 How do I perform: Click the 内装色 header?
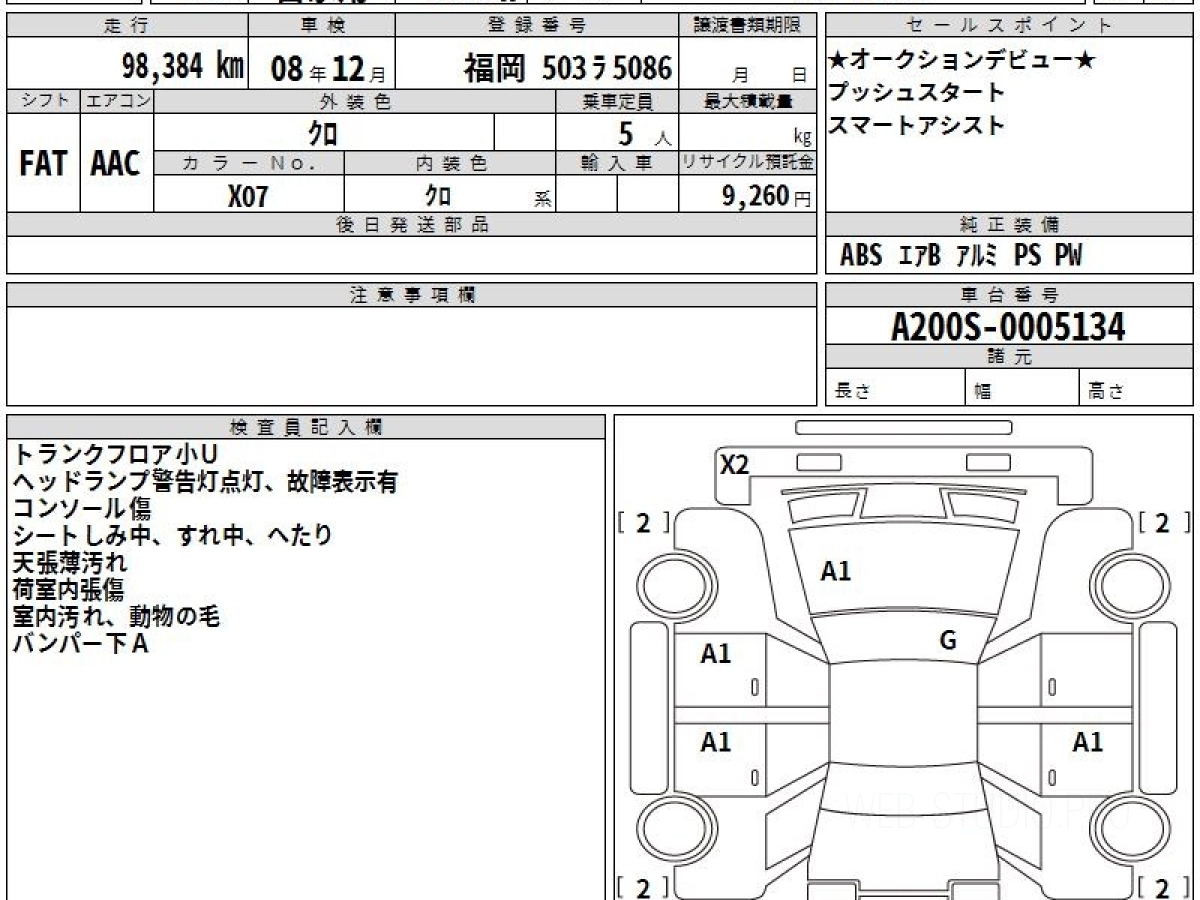(x=450, y=164)
